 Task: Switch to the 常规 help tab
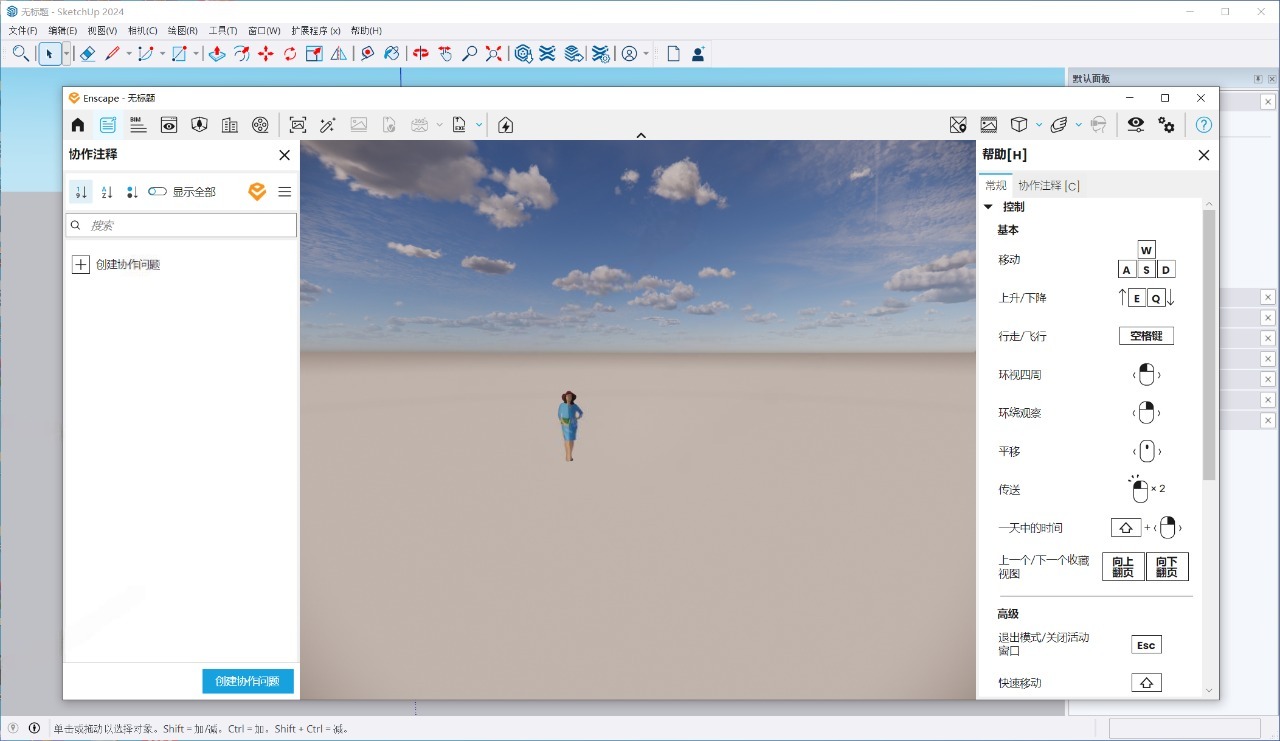click(996, 185)
